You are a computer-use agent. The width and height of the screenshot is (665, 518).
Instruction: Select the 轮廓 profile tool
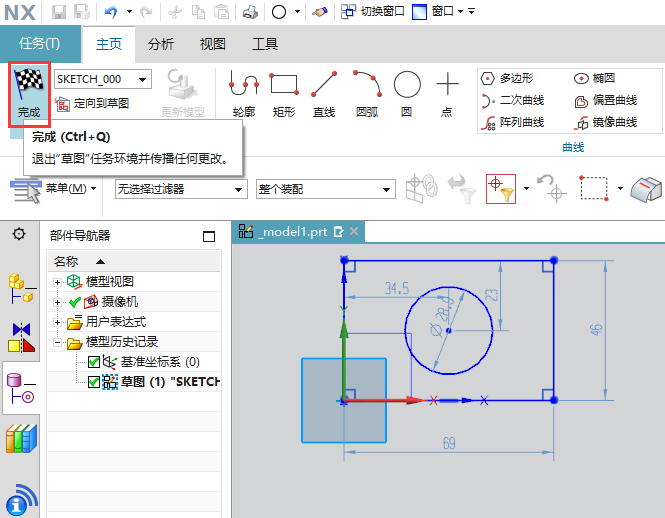coord(244,94)
